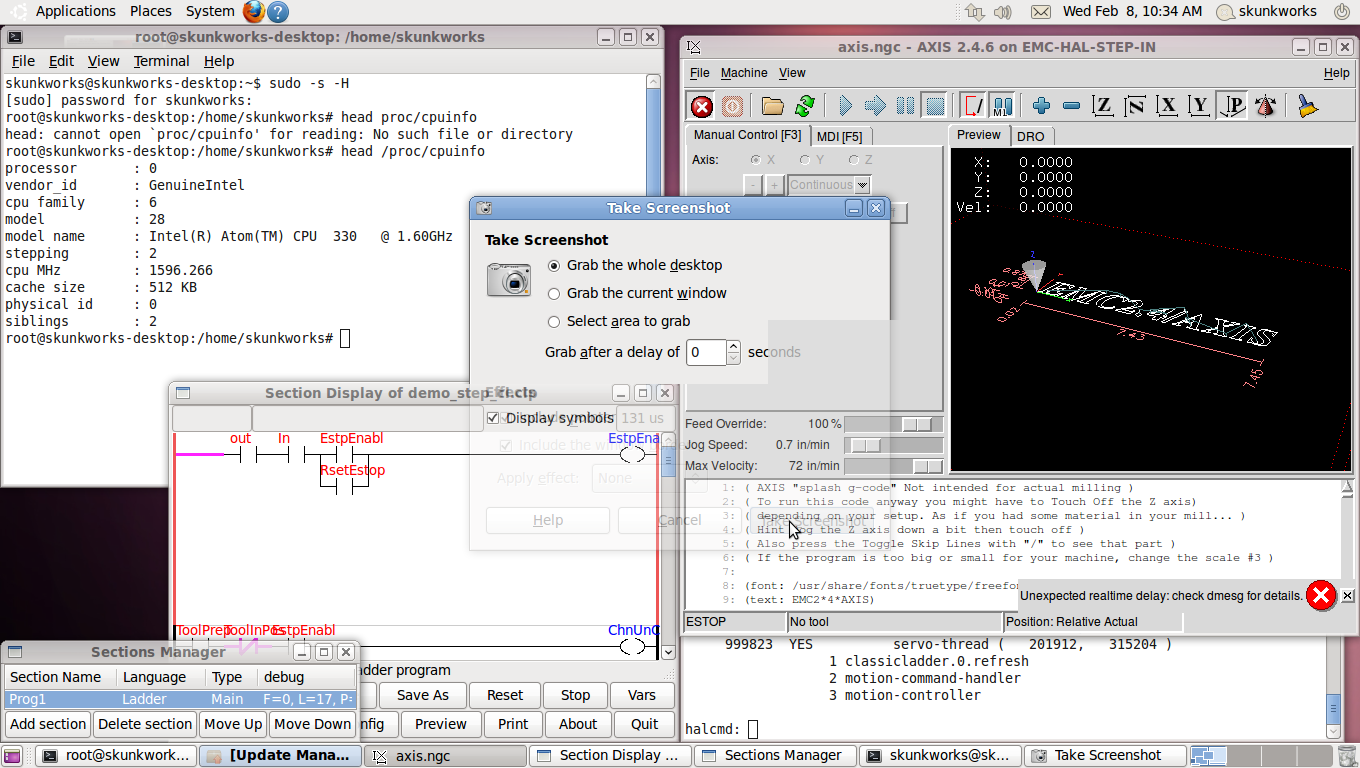Choose Select area to grab option

[554, 321]
